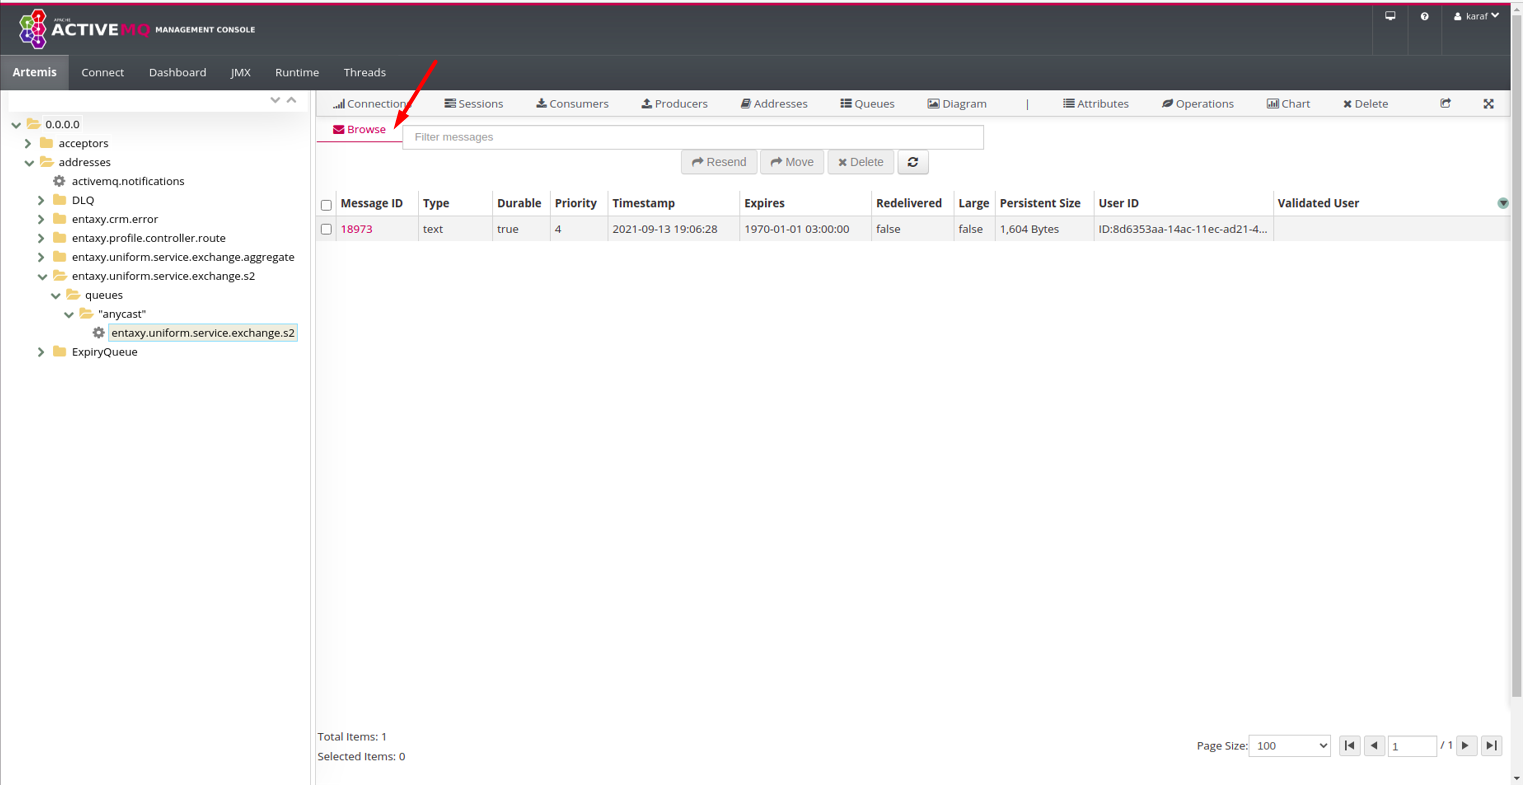Screen dimensions: 1525x790
Task: Click the refresh messages icon button
Action: click(912, 162)
